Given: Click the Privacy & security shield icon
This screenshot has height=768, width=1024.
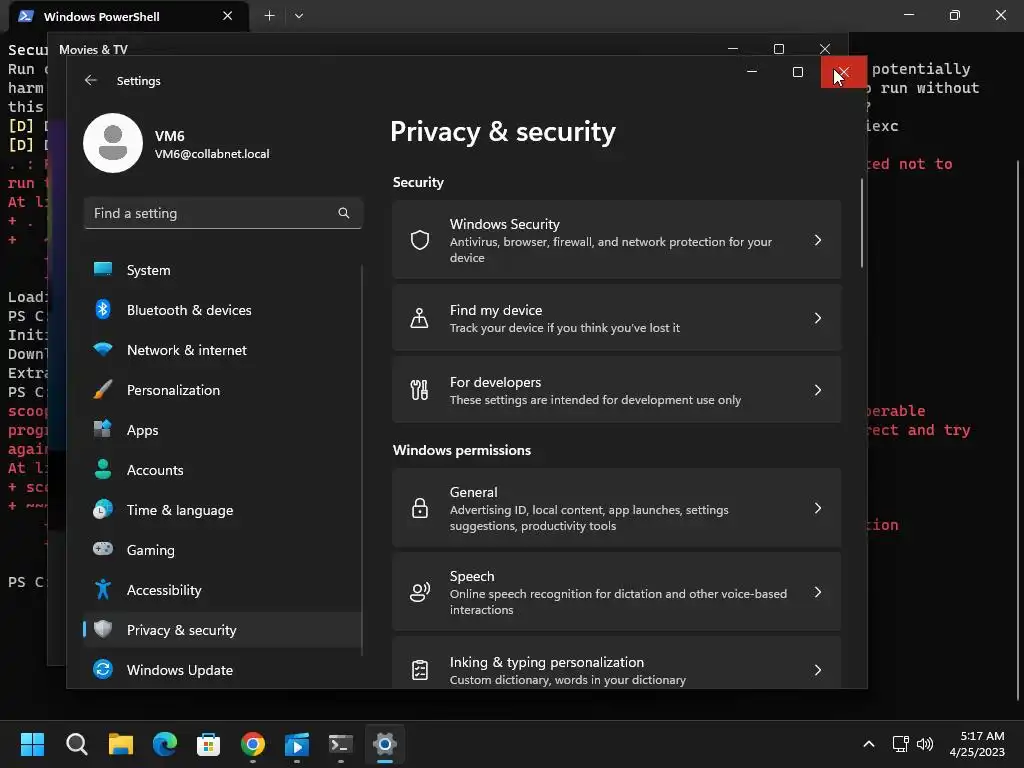Looking at the screenshot, I should pos(103,629).
